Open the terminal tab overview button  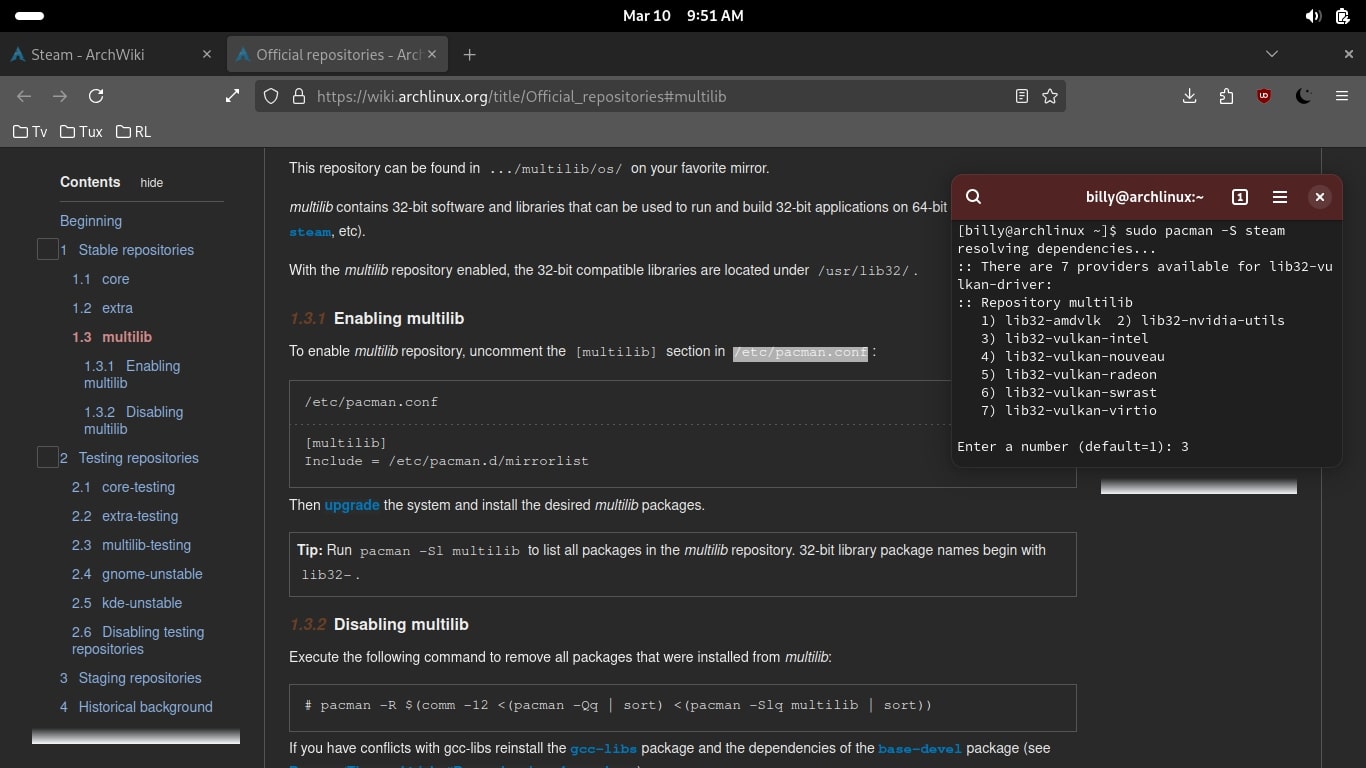click(1239, 197)
